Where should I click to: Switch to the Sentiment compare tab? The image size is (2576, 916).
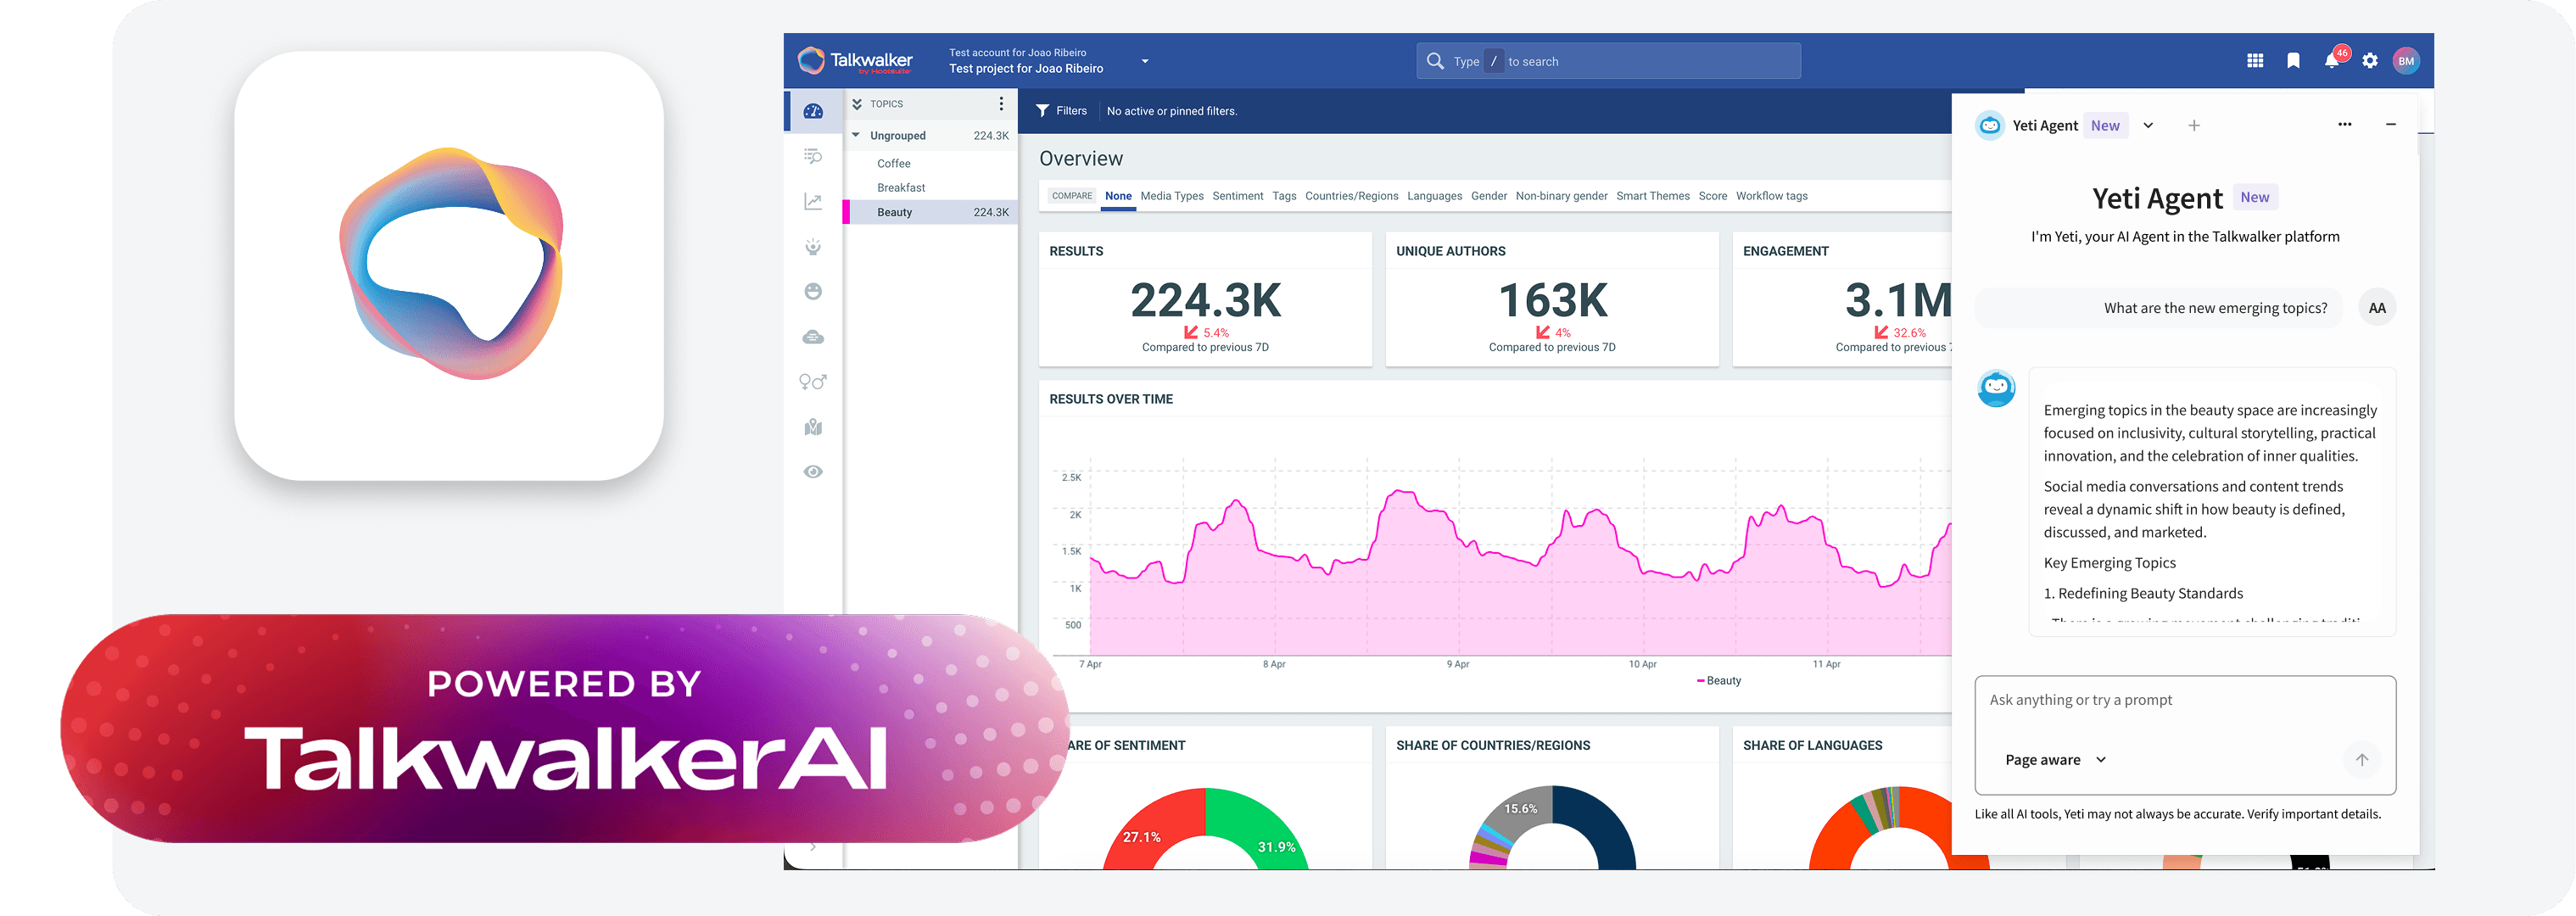pyautogui.click(x=1237, y=196)
